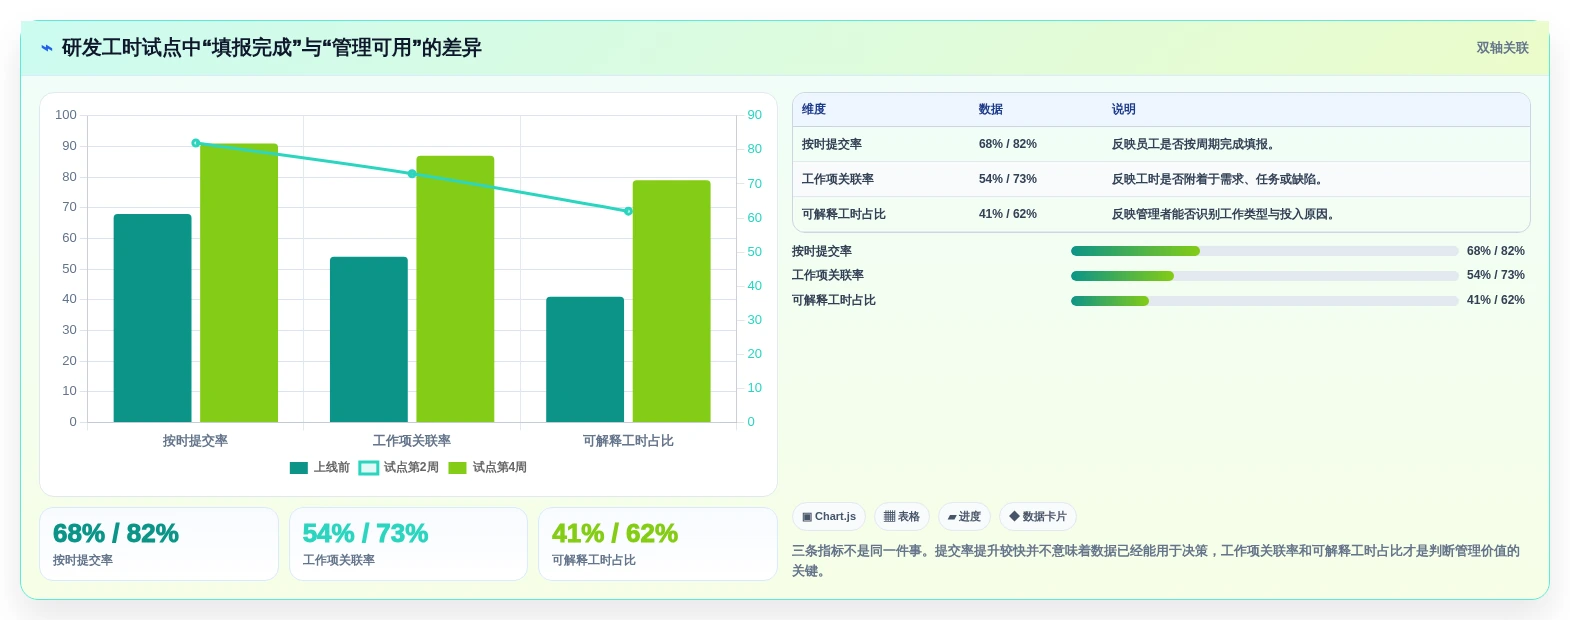Click the 按时提交率 x-axis label
The width and height of the screenshot is (1570, 620).
[195, 441]
